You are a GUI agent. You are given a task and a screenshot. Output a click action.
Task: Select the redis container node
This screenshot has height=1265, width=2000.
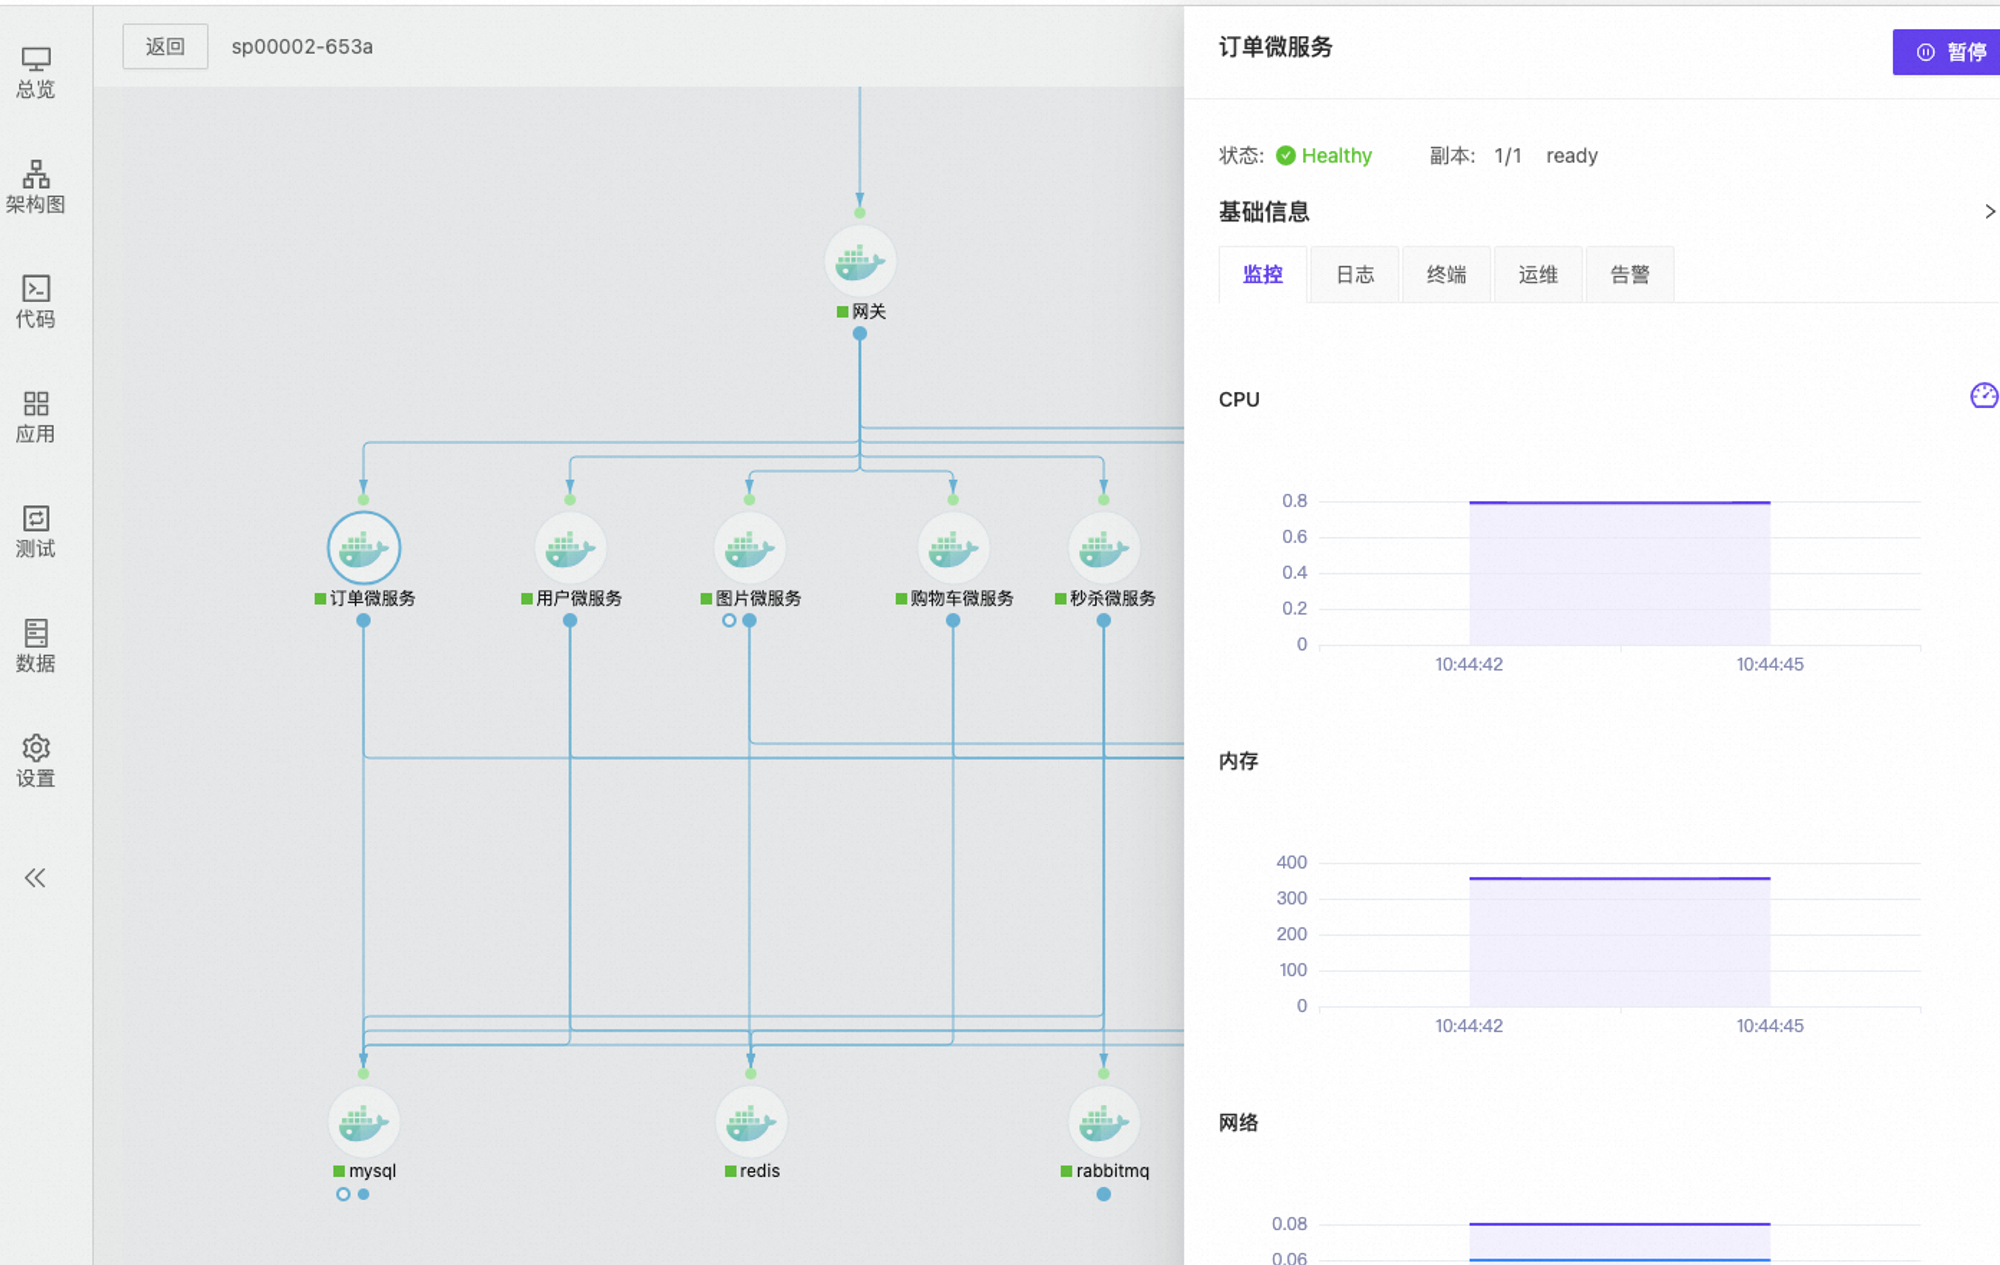click(x=750, y=1122)
